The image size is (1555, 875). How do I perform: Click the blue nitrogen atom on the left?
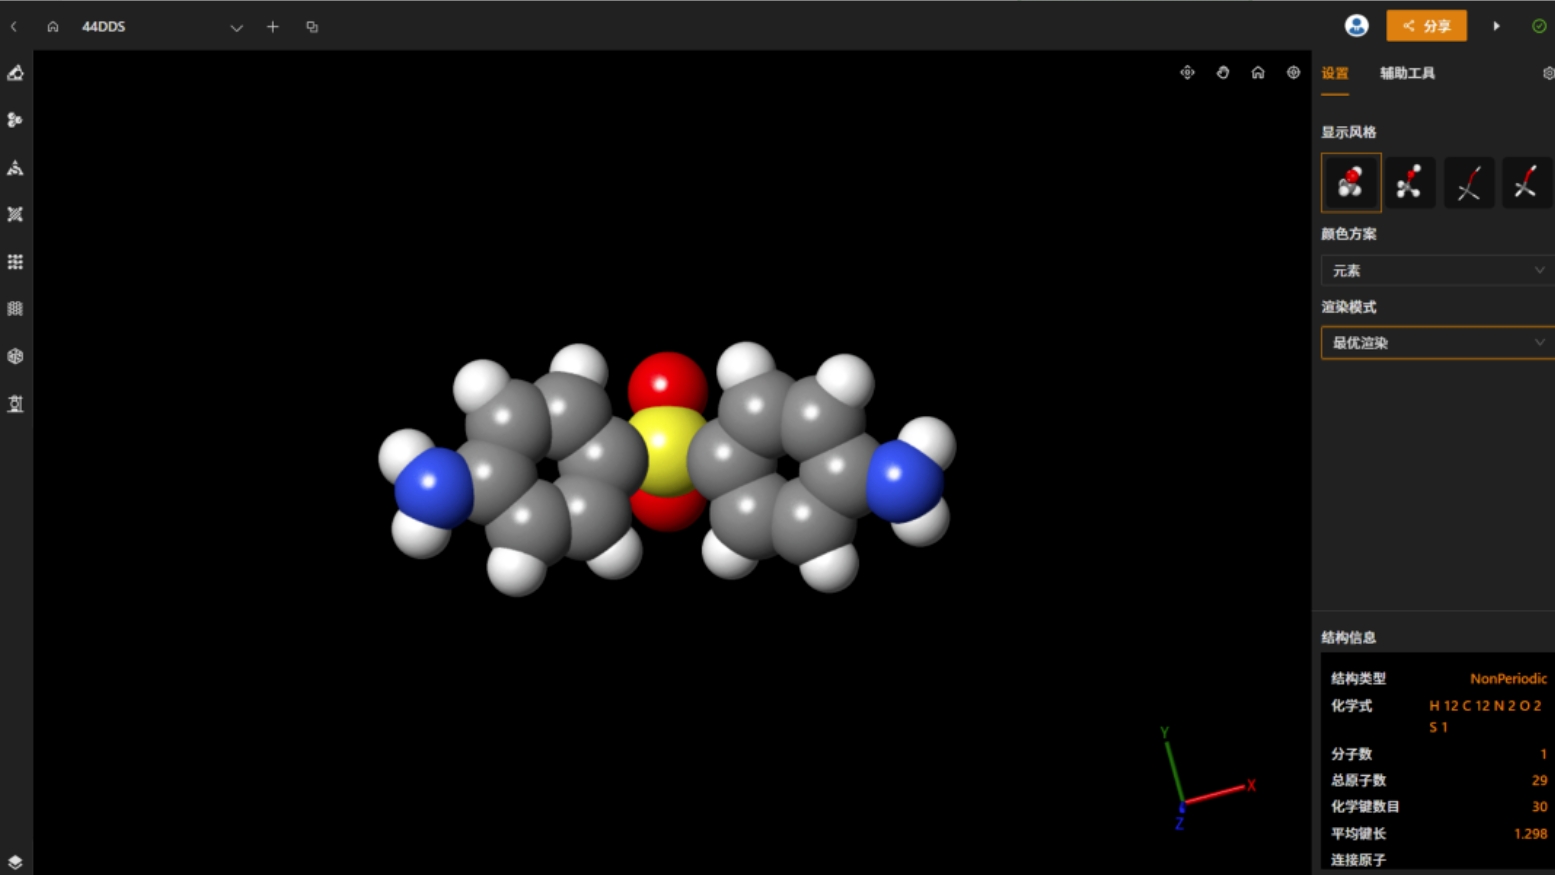(x=432, y=487)
